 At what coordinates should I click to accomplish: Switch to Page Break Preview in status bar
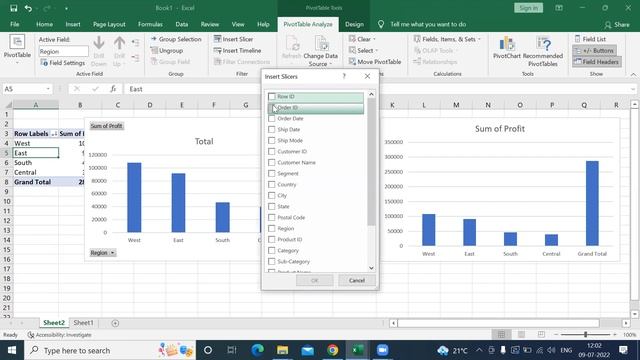coord(541,335)
